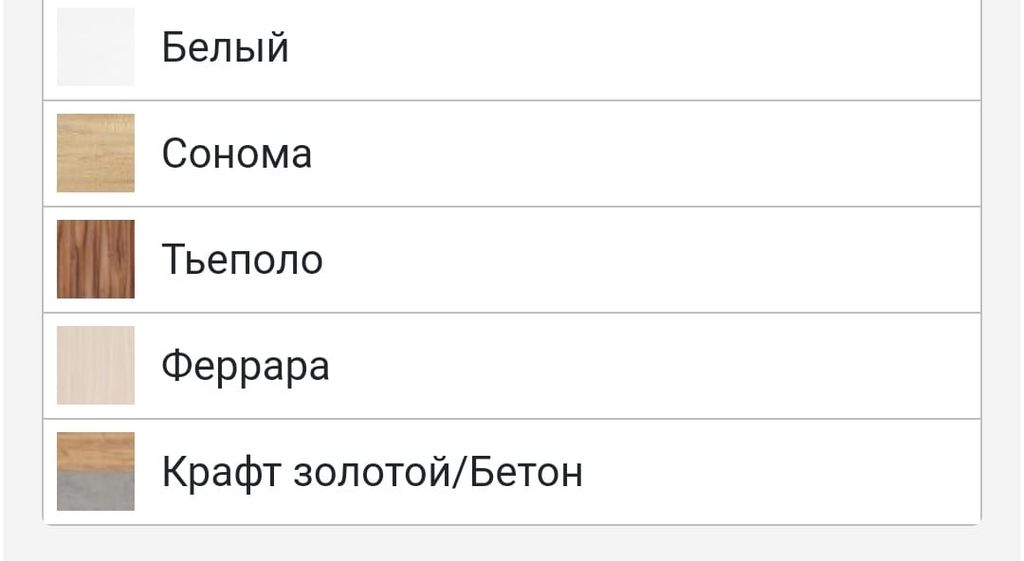The image size is (1024, 561).
Task: Pick the Тьеполо dark walnut swatch
Action: pyautogui.click(x=95, y=259)
